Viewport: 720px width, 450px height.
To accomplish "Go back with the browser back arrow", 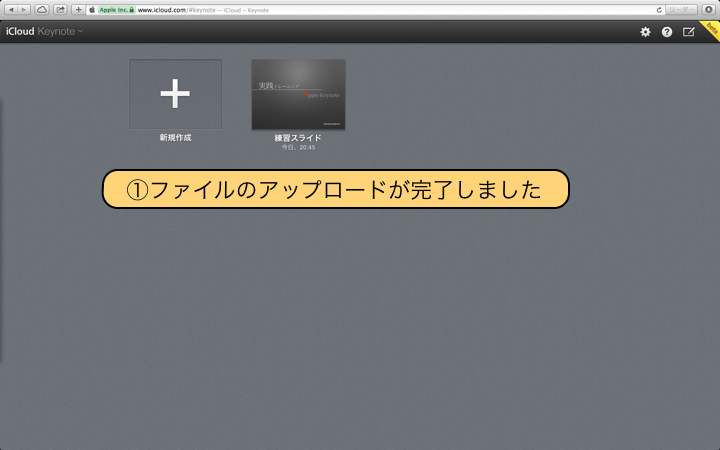I will (x=11, y=10).
